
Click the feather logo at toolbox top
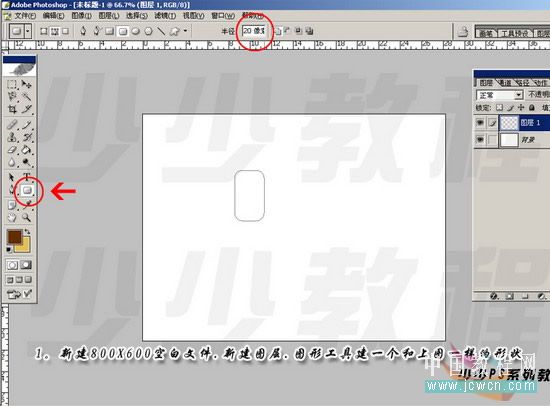(20, 69)
